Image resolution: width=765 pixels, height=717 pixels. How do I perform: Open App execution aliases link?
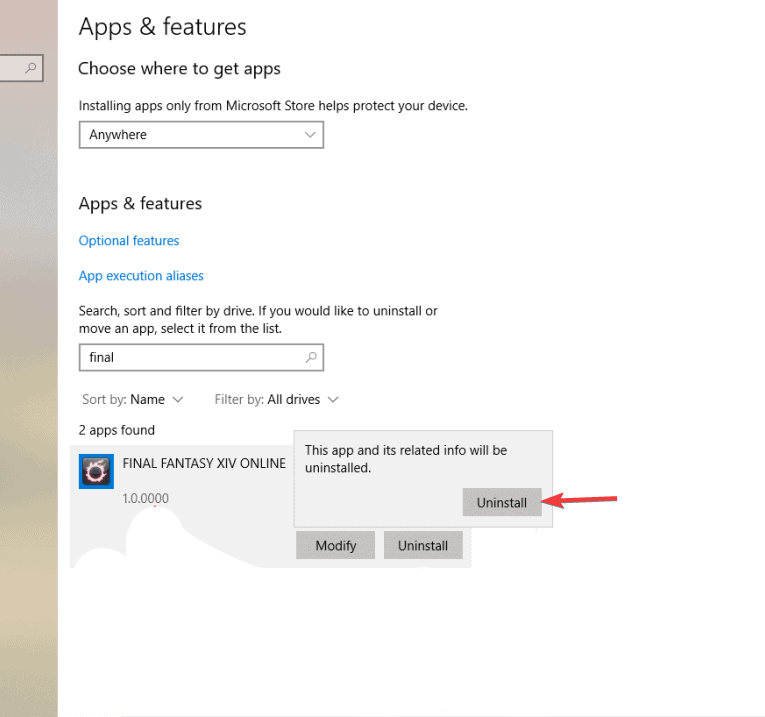point(141,276)
